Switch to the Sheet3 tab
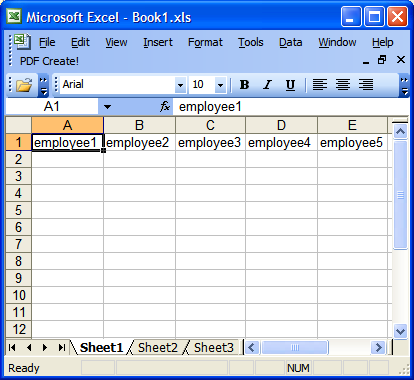414x380 pixels. click(x=214, y=348)
